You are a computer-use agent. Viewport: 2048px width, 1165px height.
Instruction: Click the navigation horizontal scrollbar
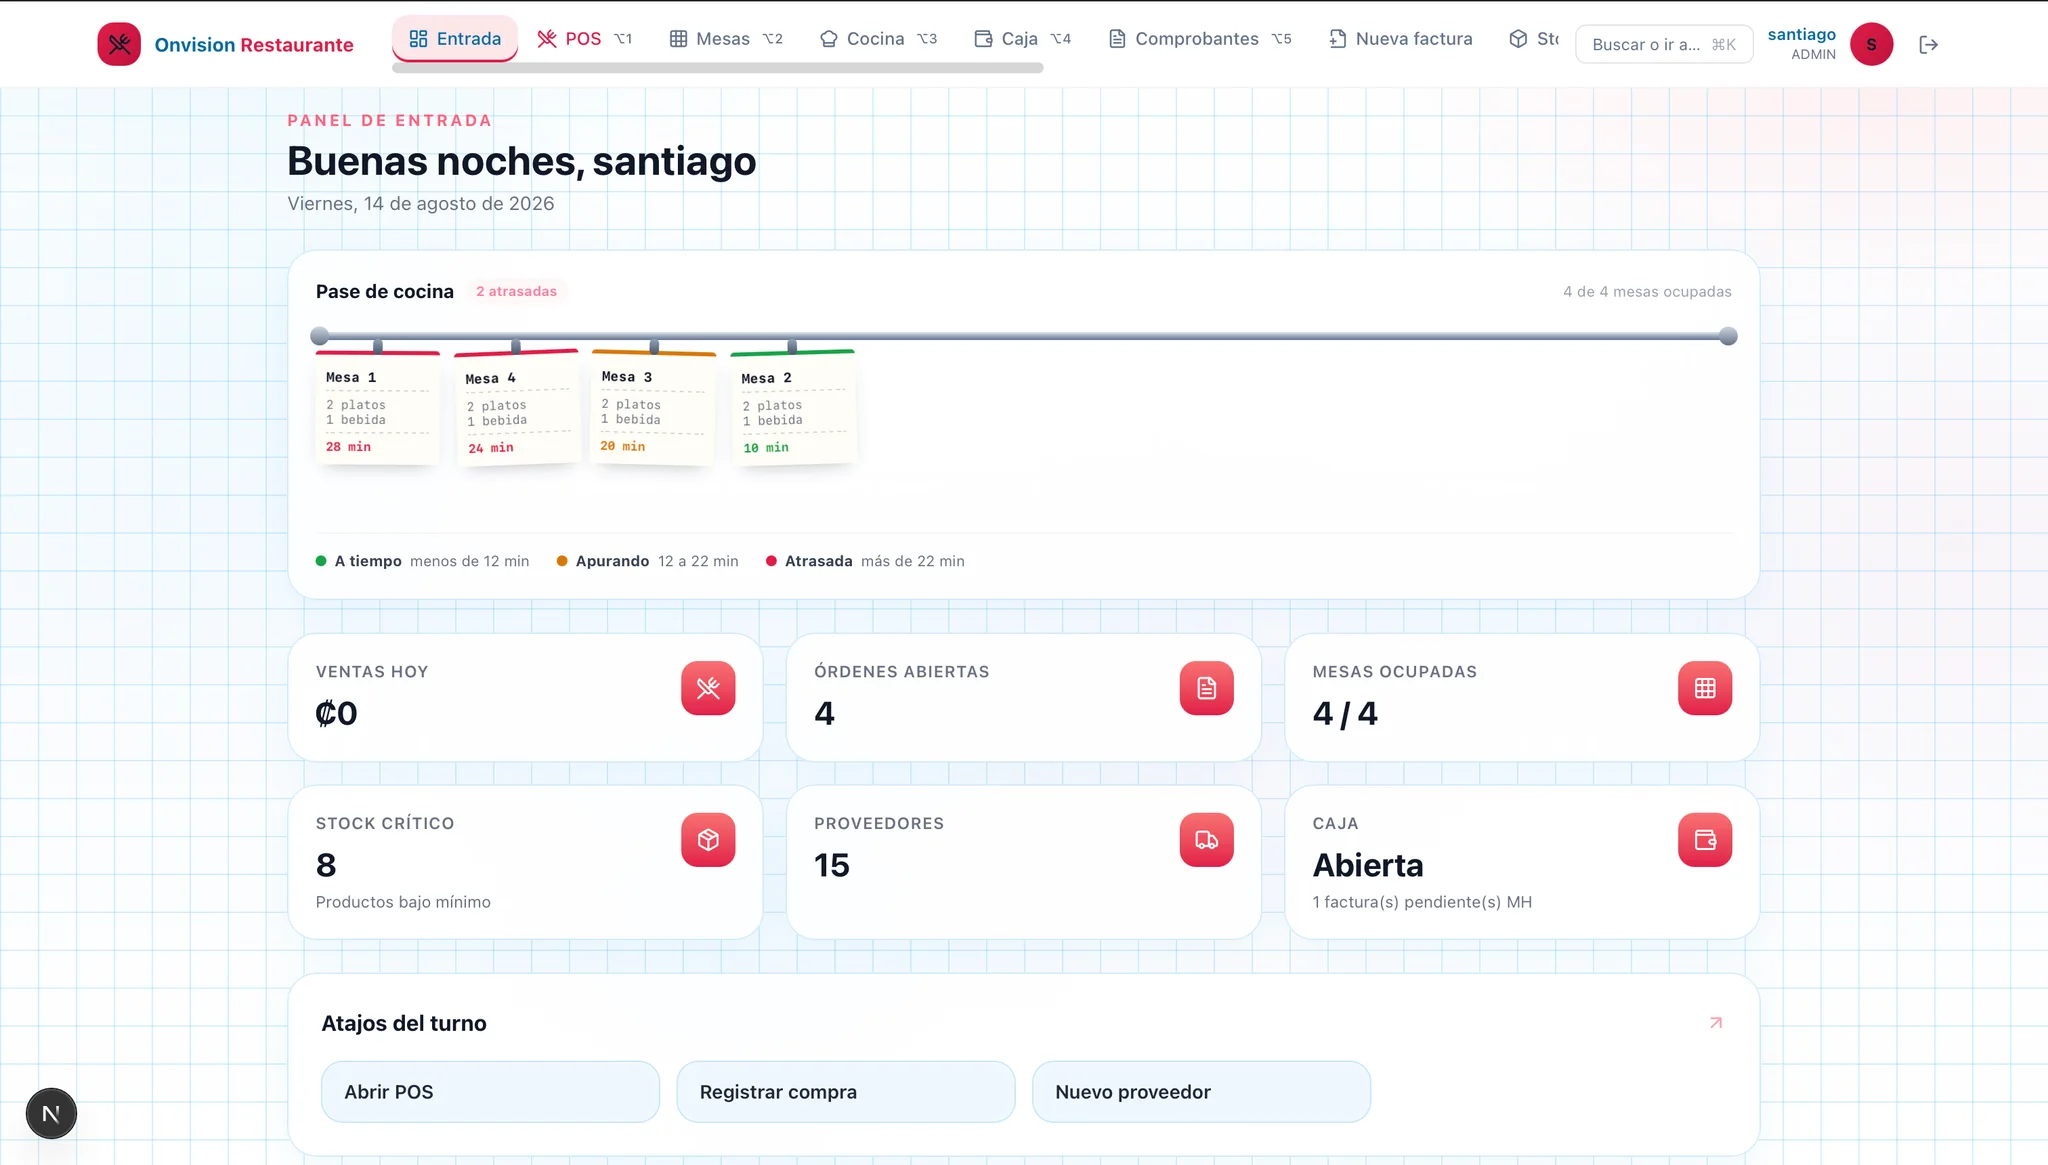point(717,68)
